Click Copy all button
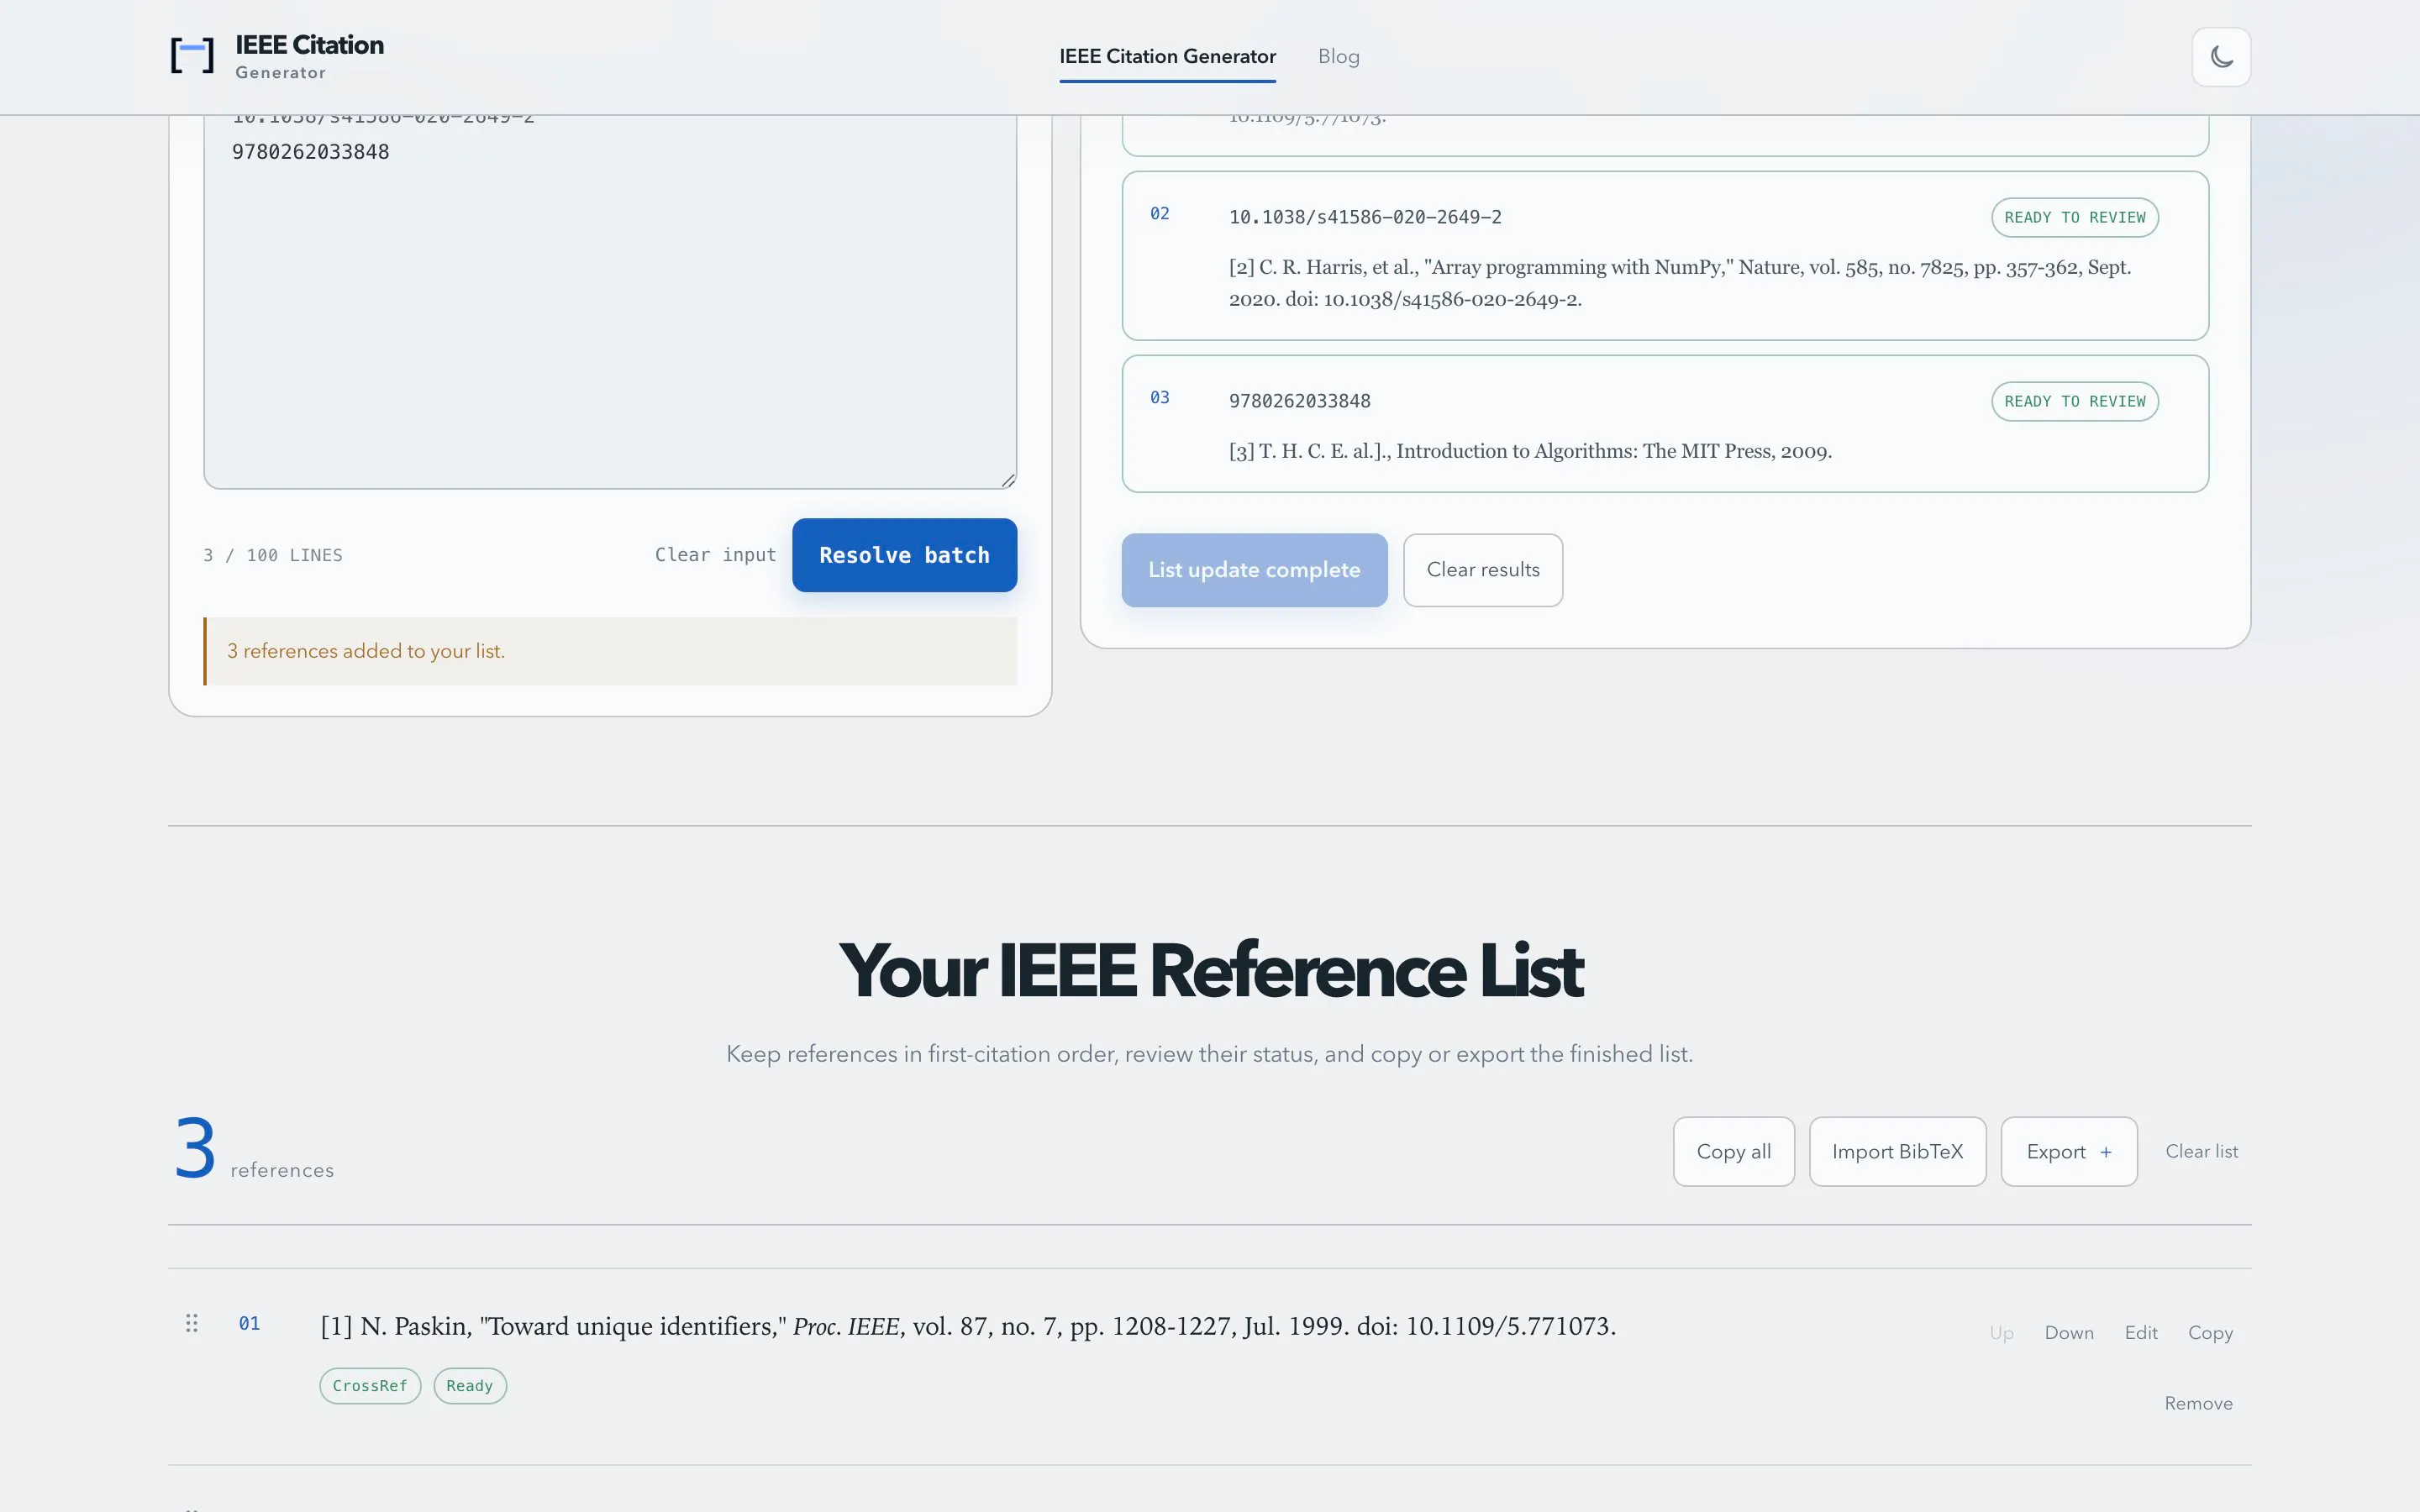Image resolution: width=2420 pixels, height=1512 pixels. 1733,1152
